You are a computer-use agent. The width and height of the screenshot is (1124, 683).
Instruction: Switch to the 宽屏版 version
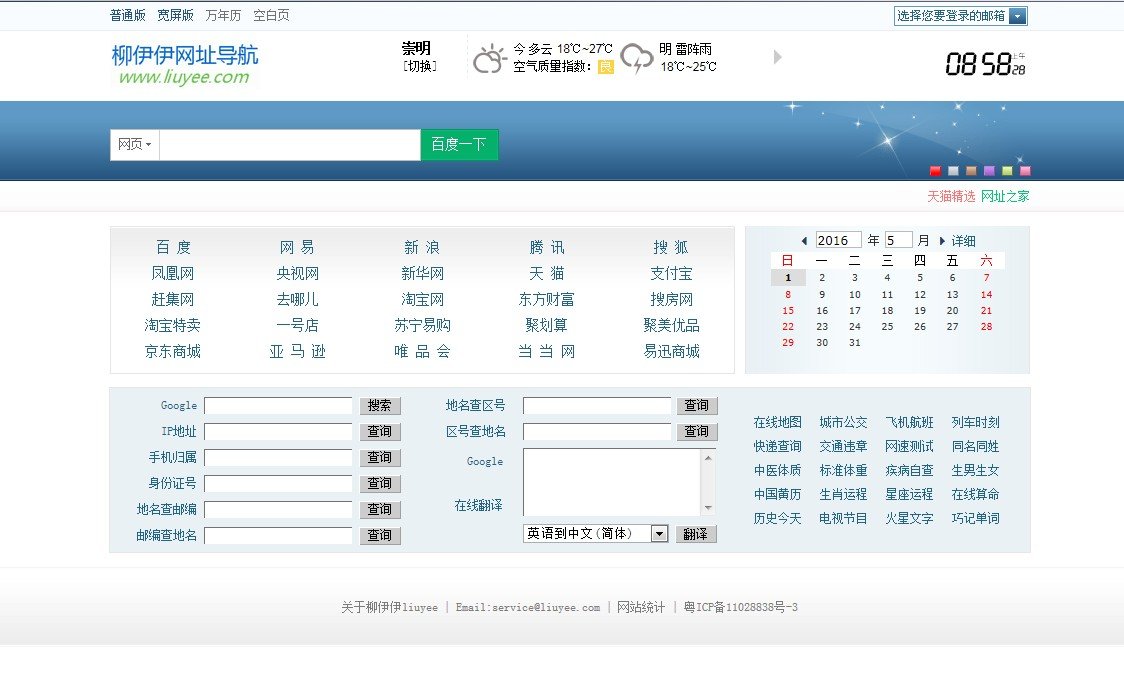coord(174,15)
